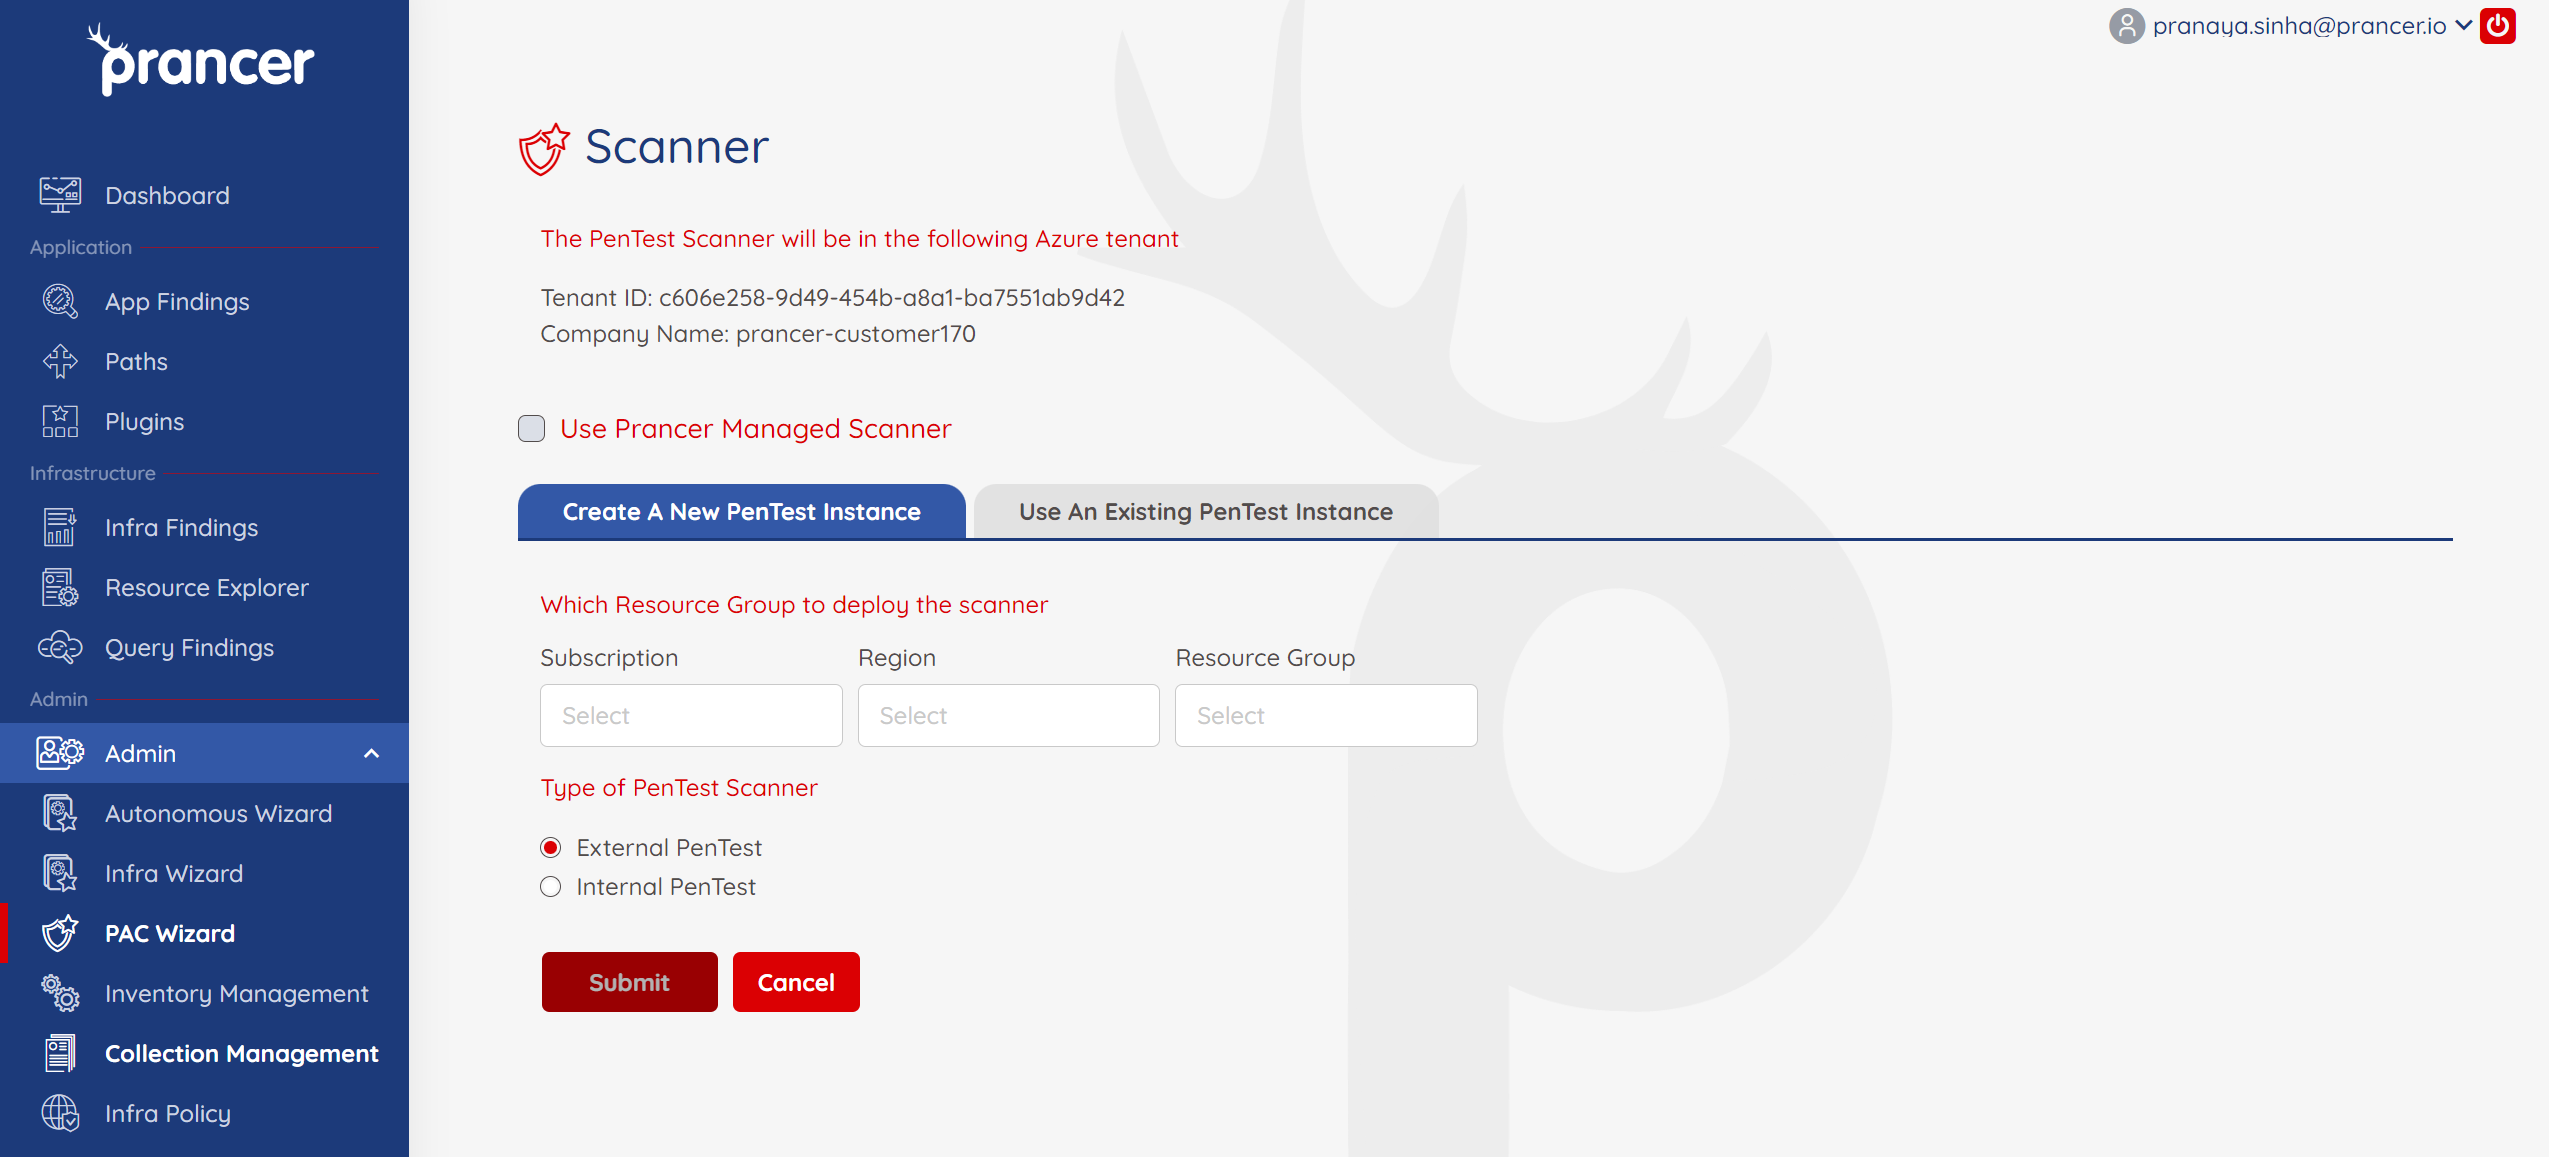Click the Prancer logo
The image size is (2549, 1157).
point(201,59)
